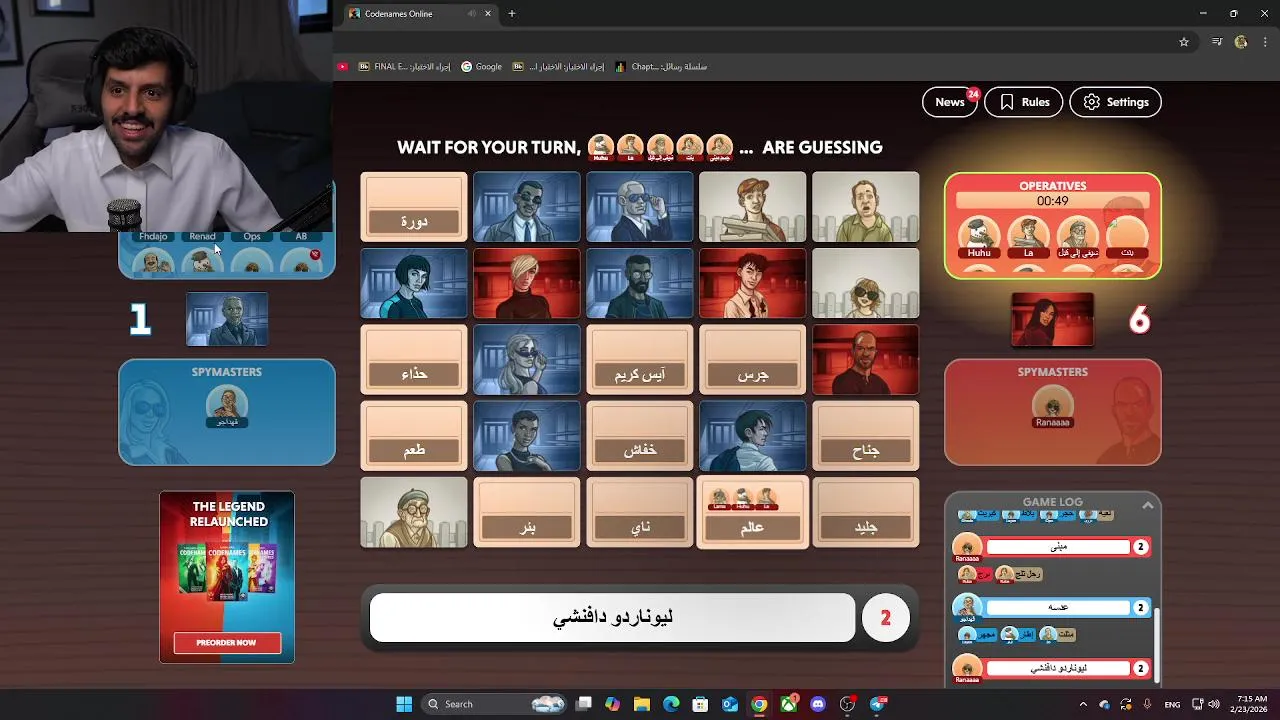Switch to the Codenames Online tab
This screenshot has width=1280, height=720.
tap(420, 14)
